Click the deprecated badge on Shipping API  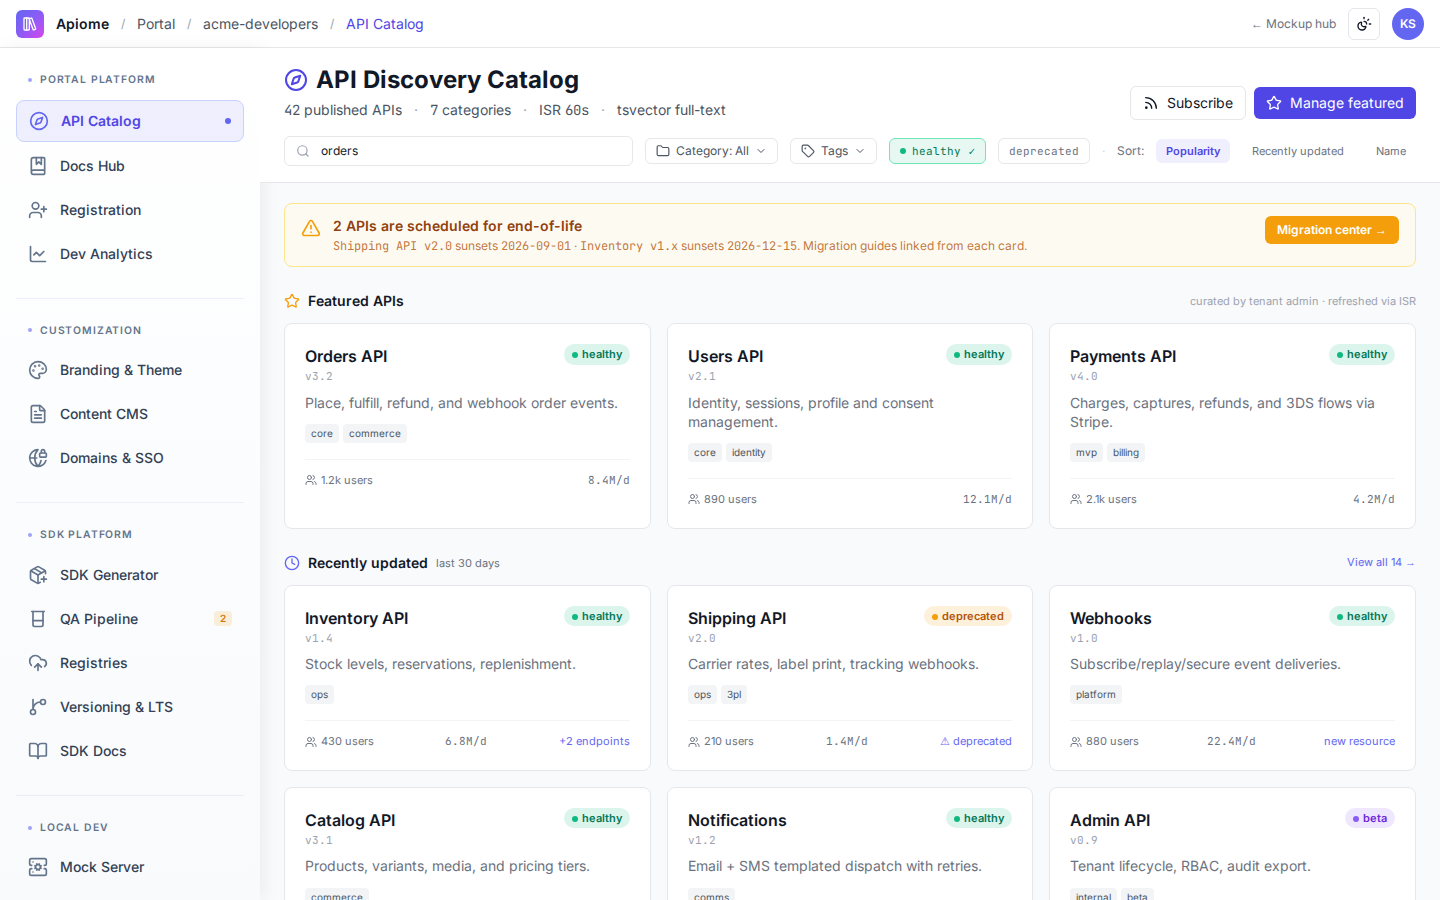coord(968,616)
